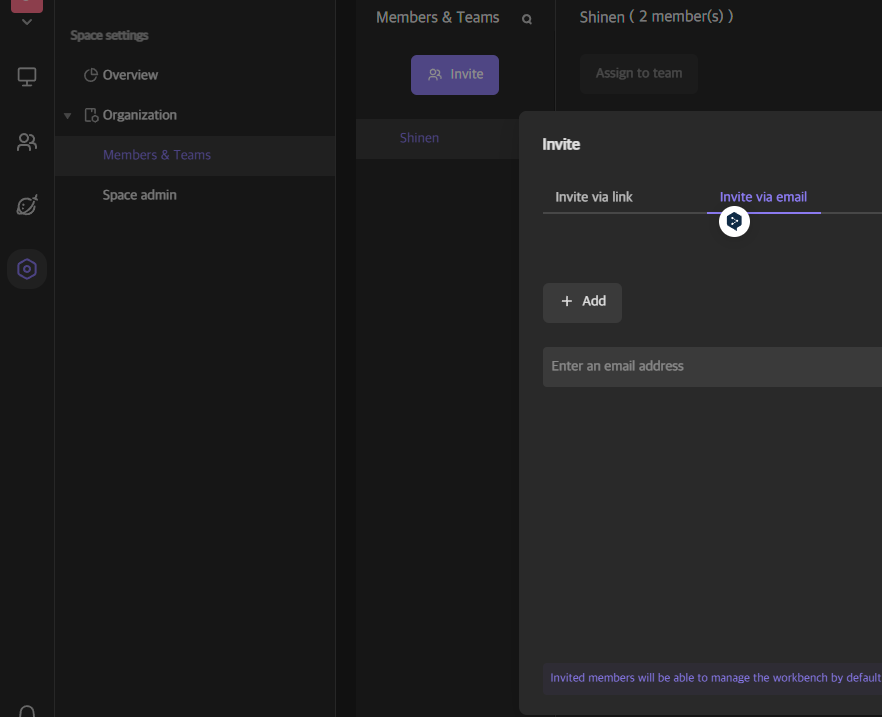Click the Shinen member count heading
The image size is (882, 717).
656,17
